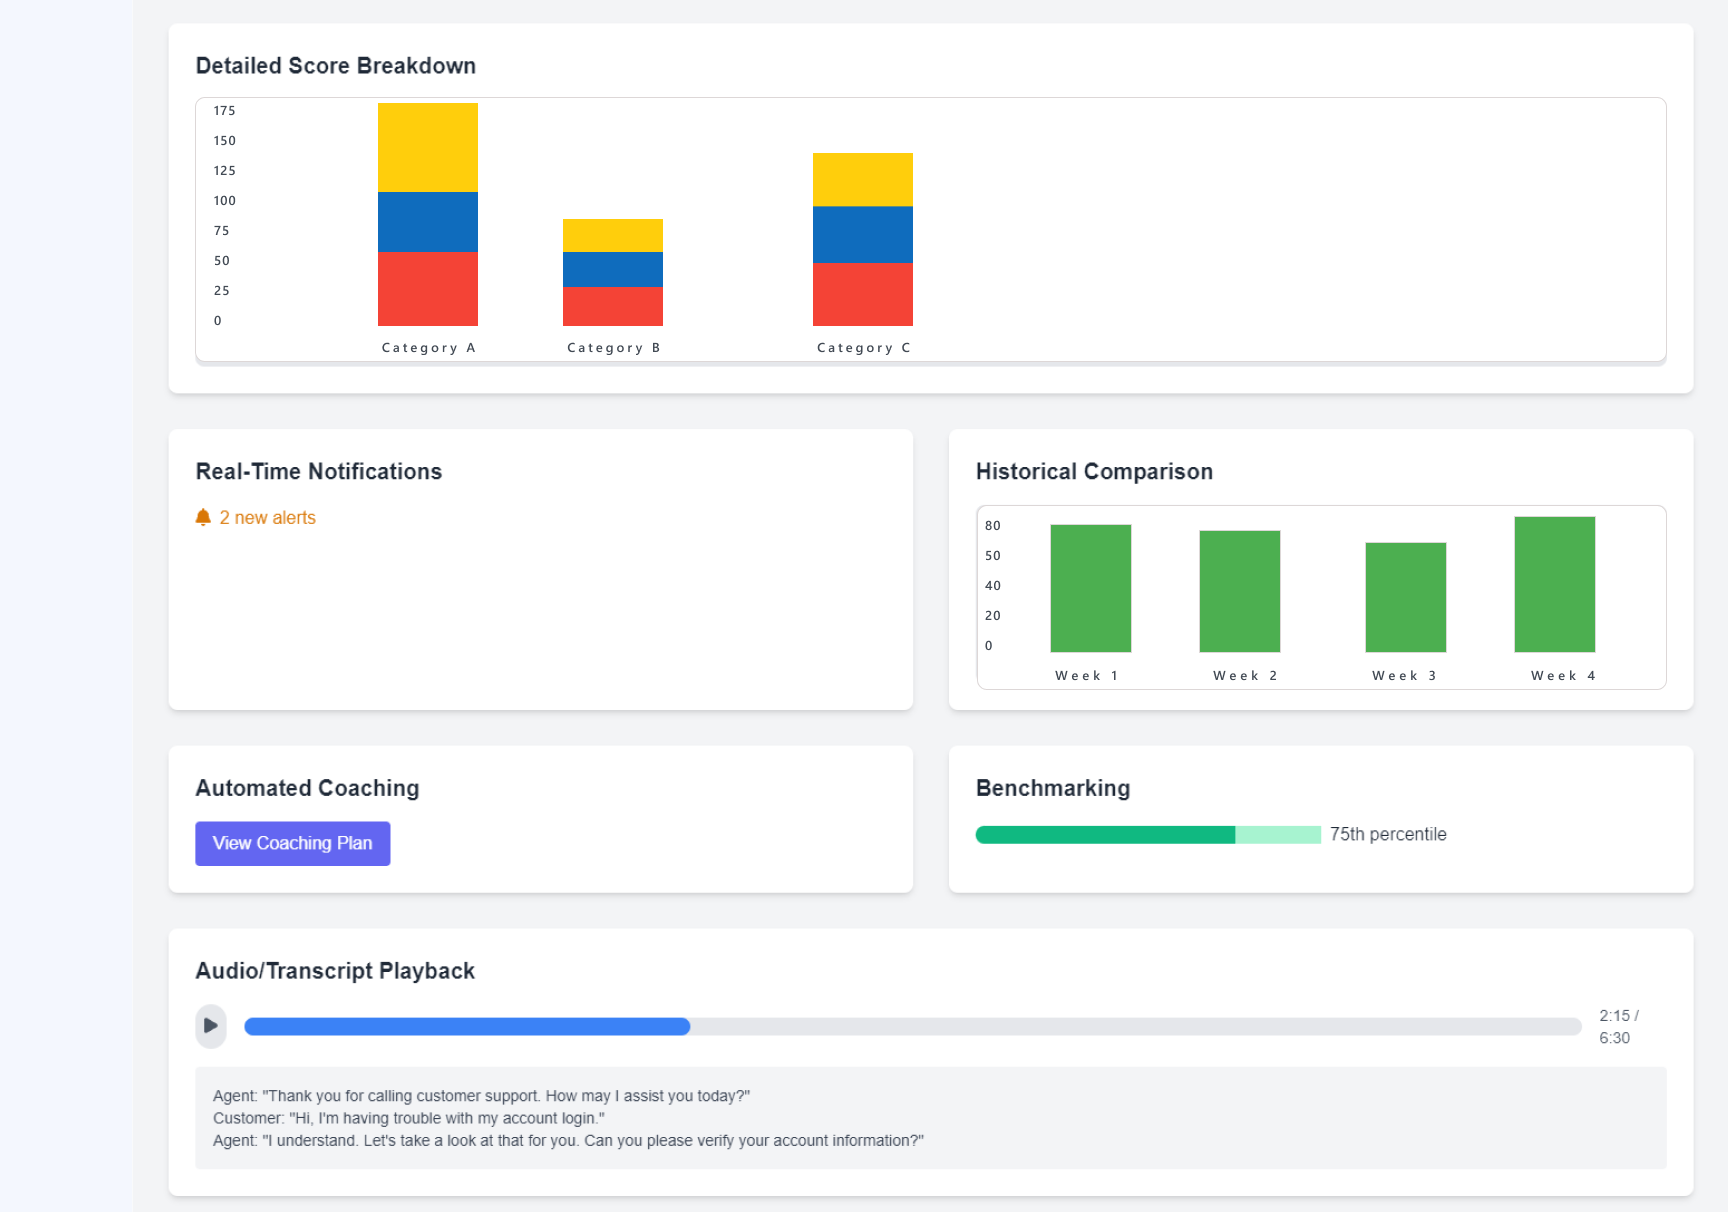Open the 2 new alerts notice
The height and width of the screenshot is (1212, 1728).
[x=267, y=518]
